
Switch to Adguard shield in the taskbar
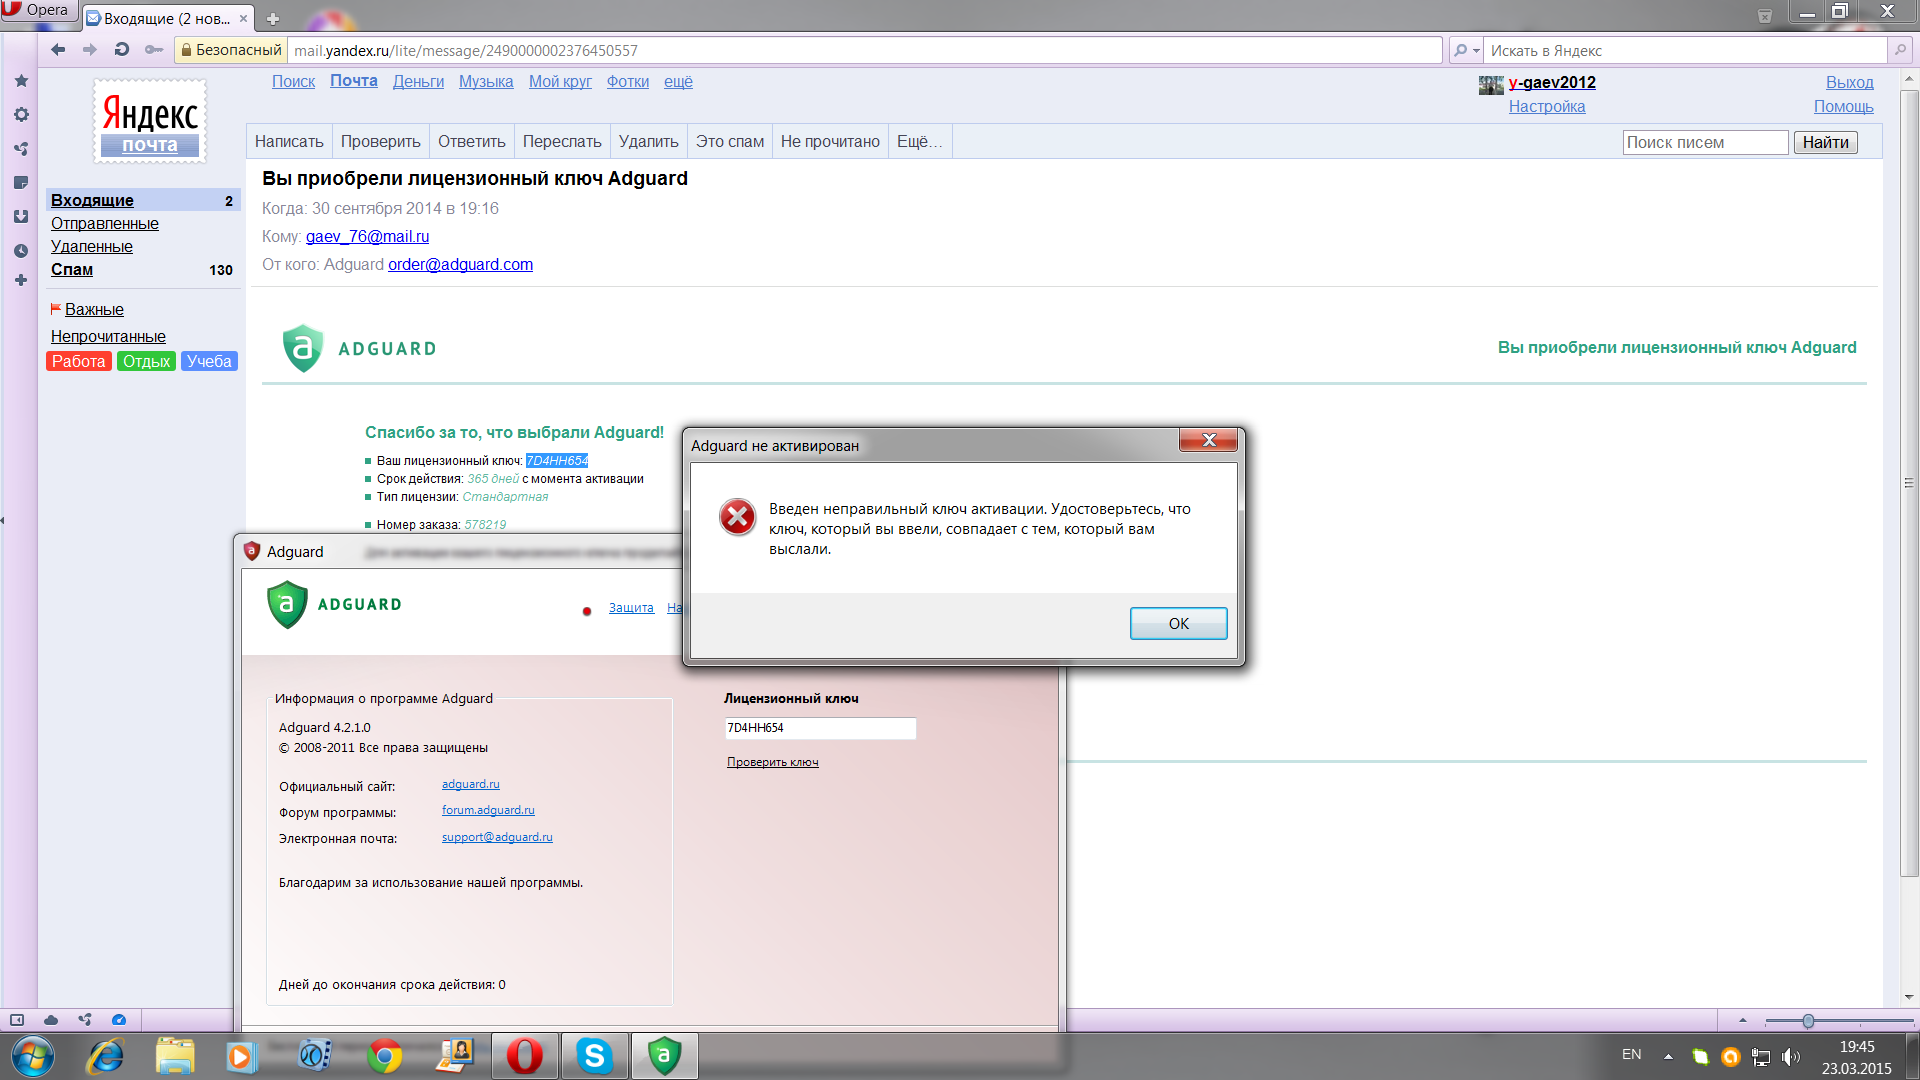click(664, 1056)
